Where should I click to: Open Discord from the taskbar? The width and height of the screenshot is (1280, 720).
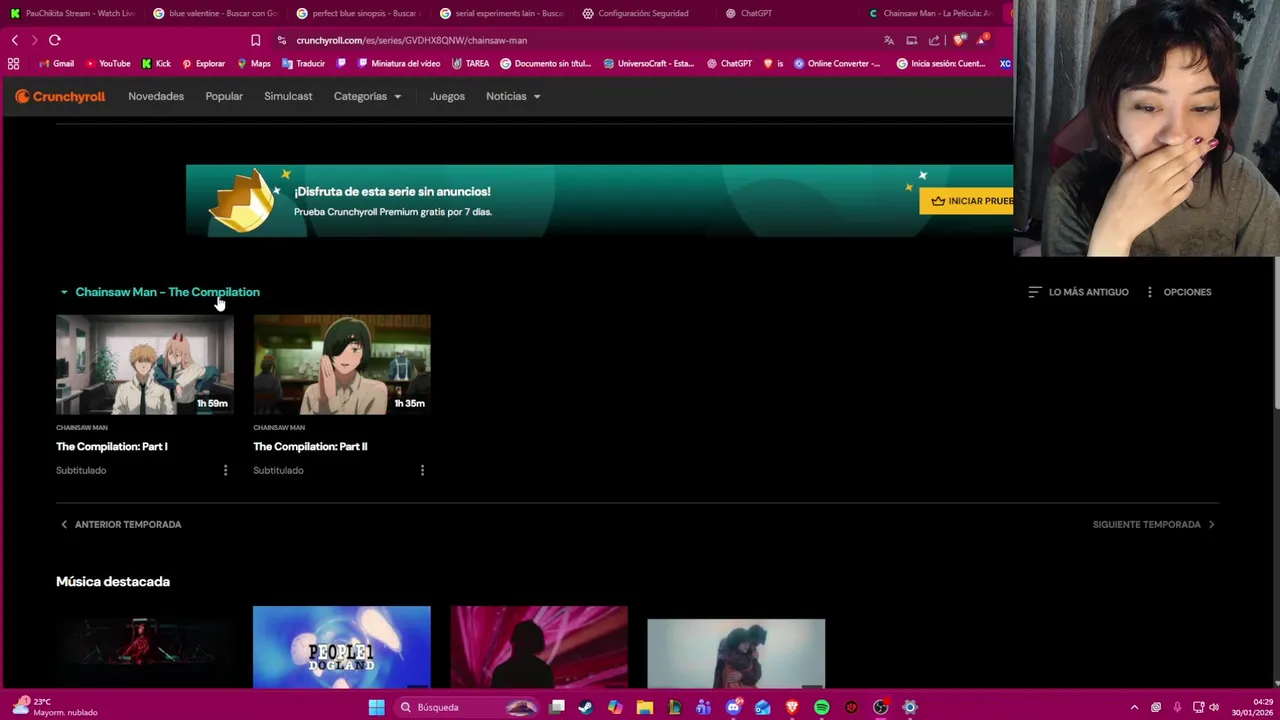coord(733,707)
